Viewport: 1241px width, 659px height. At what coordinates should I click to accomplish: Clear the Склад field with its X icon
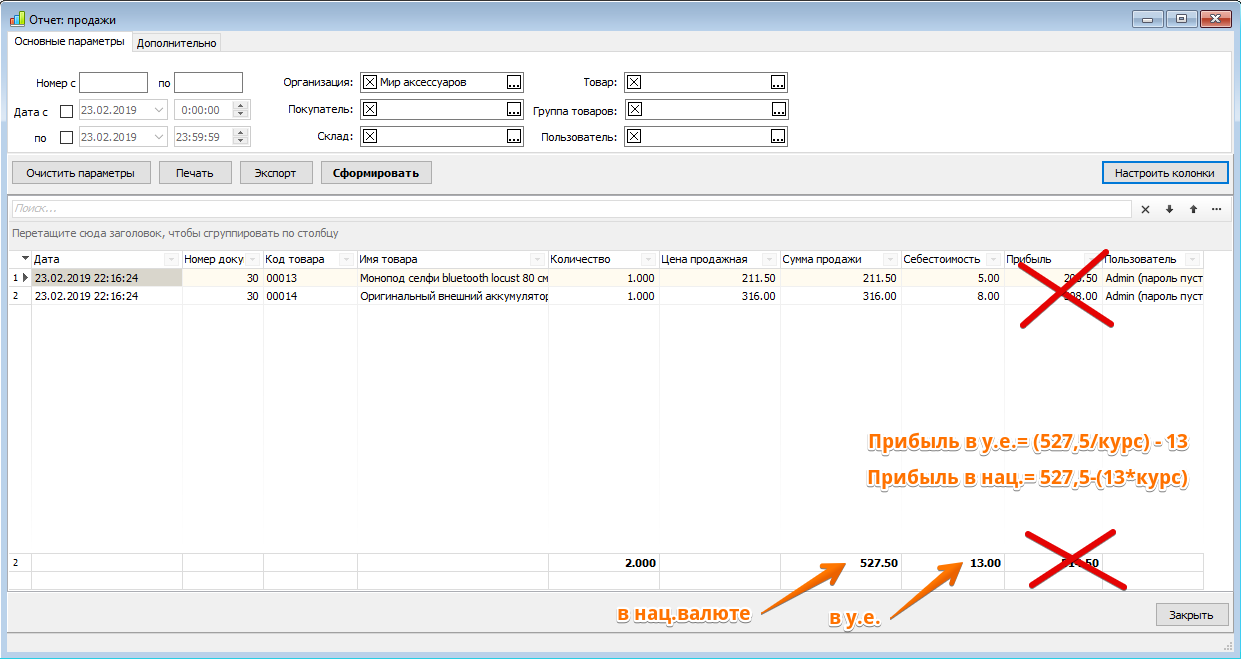click(370, 136)
